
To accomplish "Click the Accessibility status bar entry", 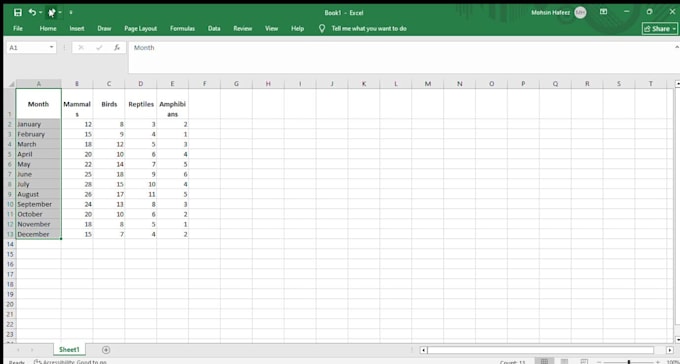I will click(x=70, y=361).
